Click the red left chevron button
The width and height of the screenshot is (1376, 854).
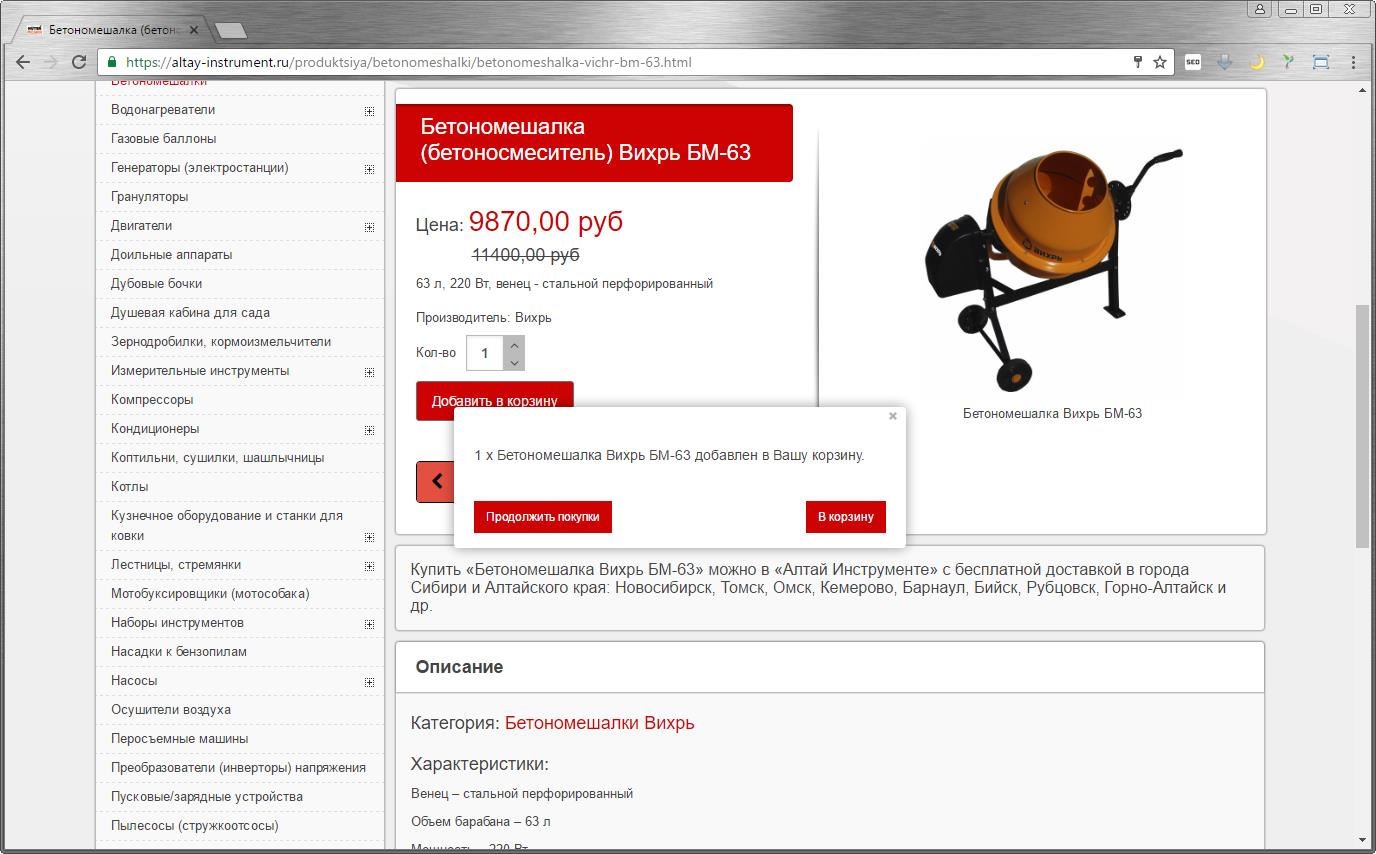436,481
